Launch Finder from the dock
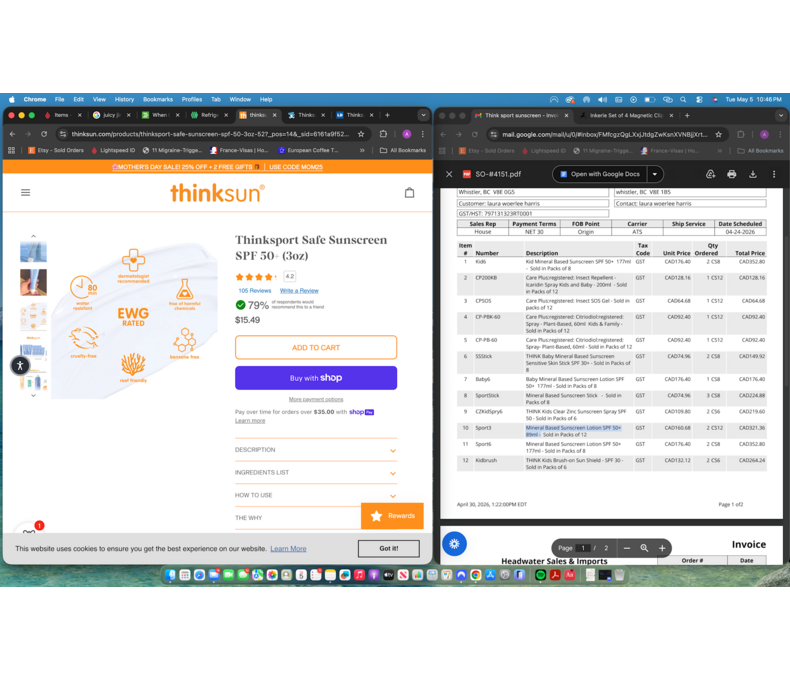This screenshot has height=680, width=790. pos(171,575)
